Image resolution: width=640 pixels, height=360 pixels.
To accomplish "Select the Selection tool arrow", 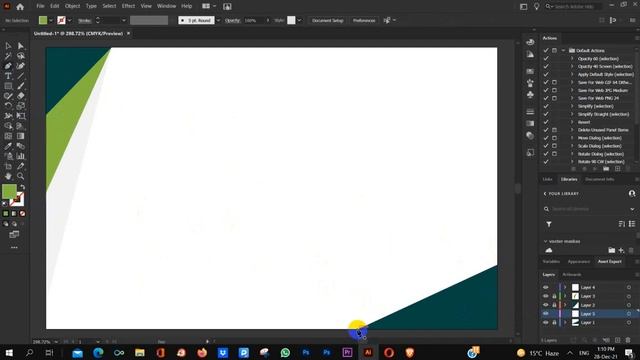I will [8, 46].
